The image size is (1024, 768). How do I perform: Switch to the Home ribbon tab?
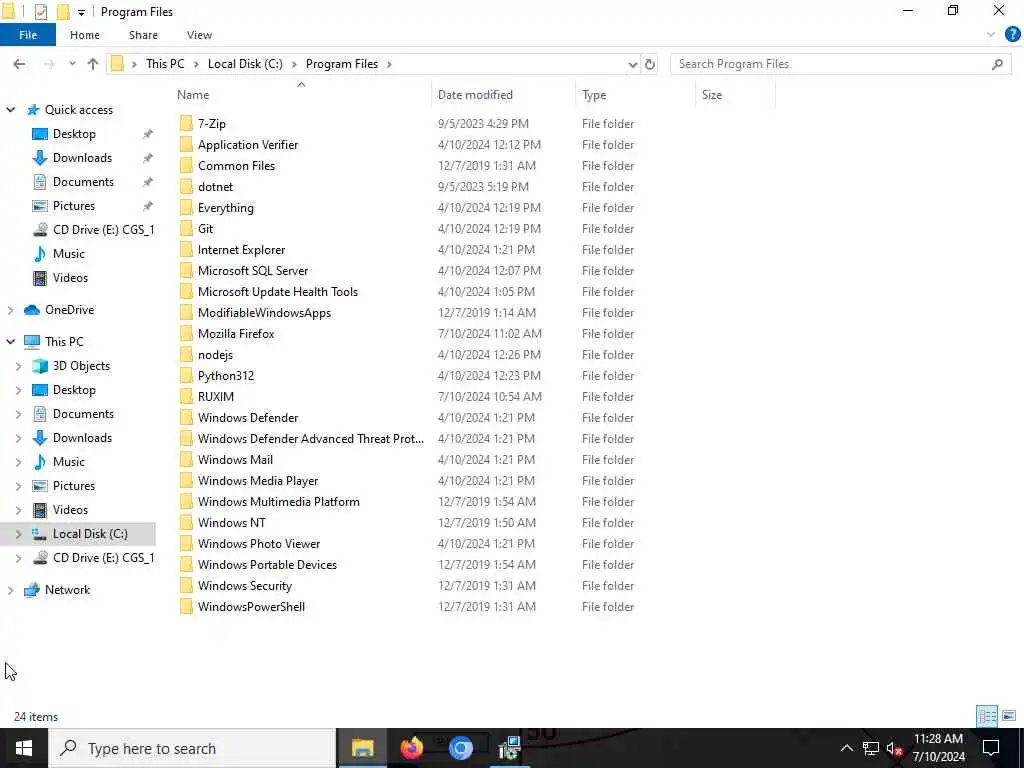point(85,35)
